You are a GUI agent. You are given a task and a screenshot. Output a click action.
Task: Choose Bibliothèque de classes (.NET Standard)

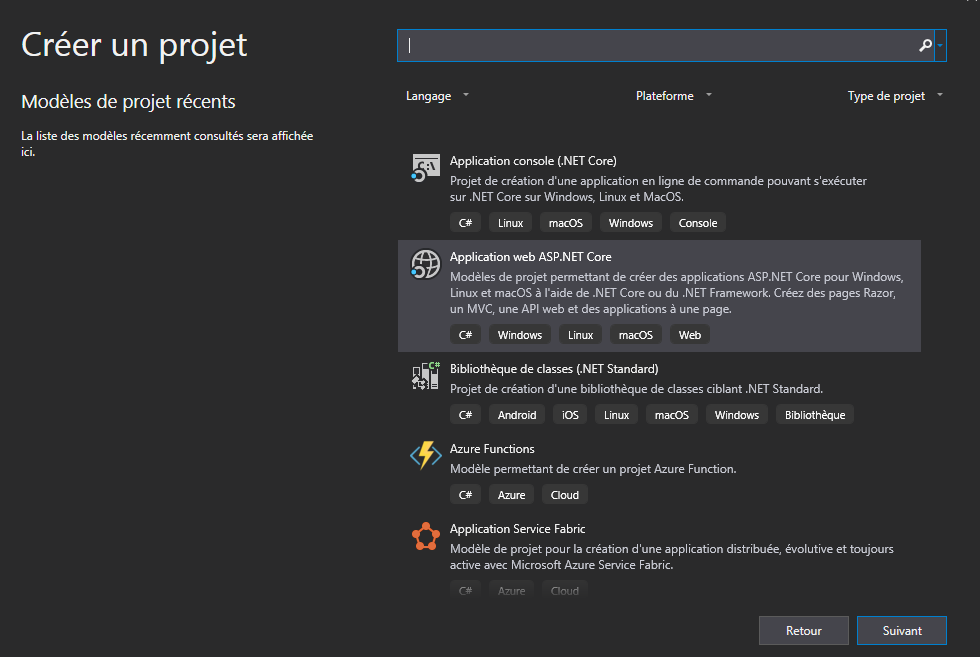(x=553, y=368)
